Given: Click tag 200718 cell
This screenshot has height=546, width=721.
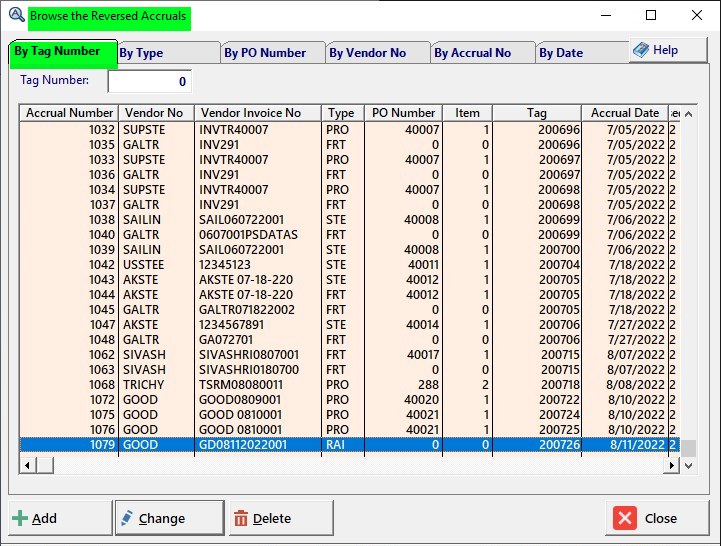Looking at the screenshot, I should coord(560,385).
